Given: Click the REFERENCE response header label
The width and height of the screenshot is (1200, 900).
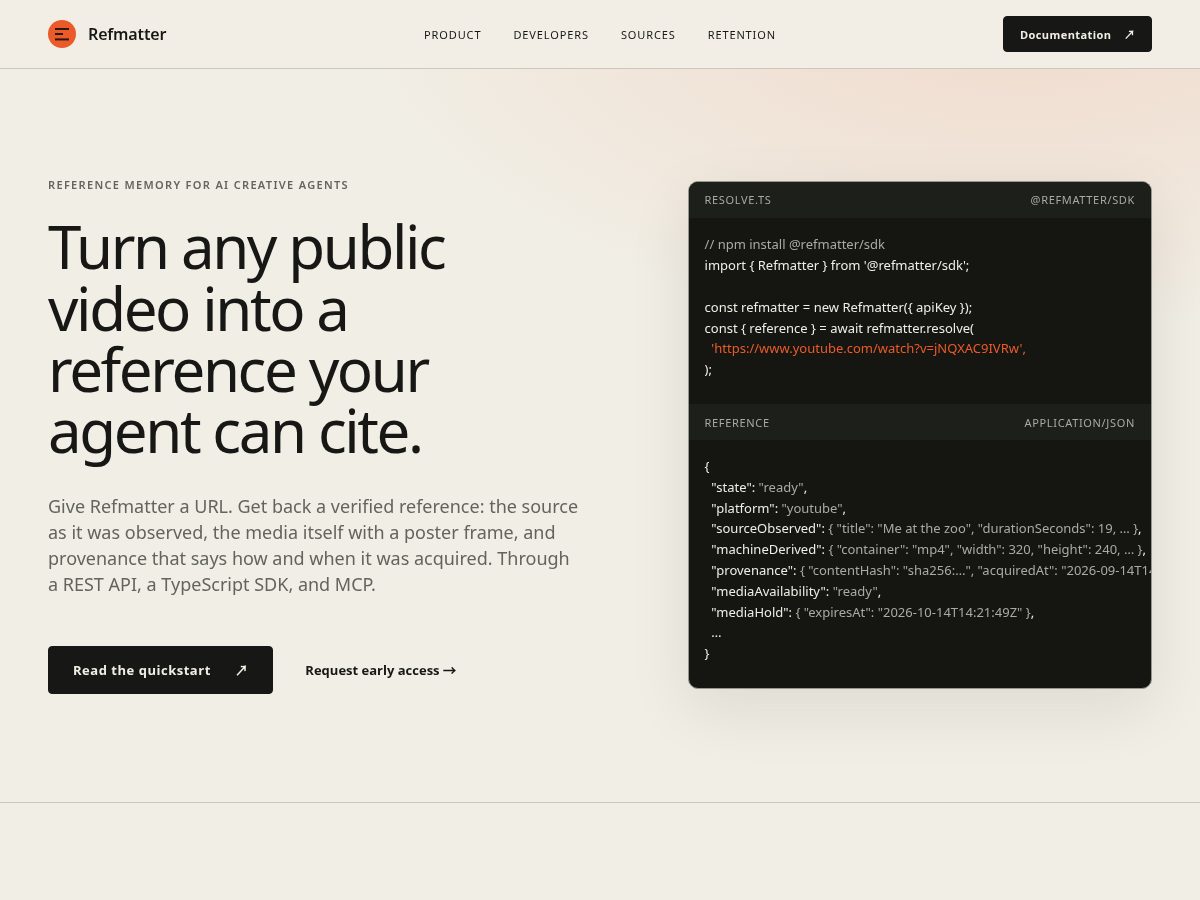Looking at the screenshot, I should [x=737, y=423].
